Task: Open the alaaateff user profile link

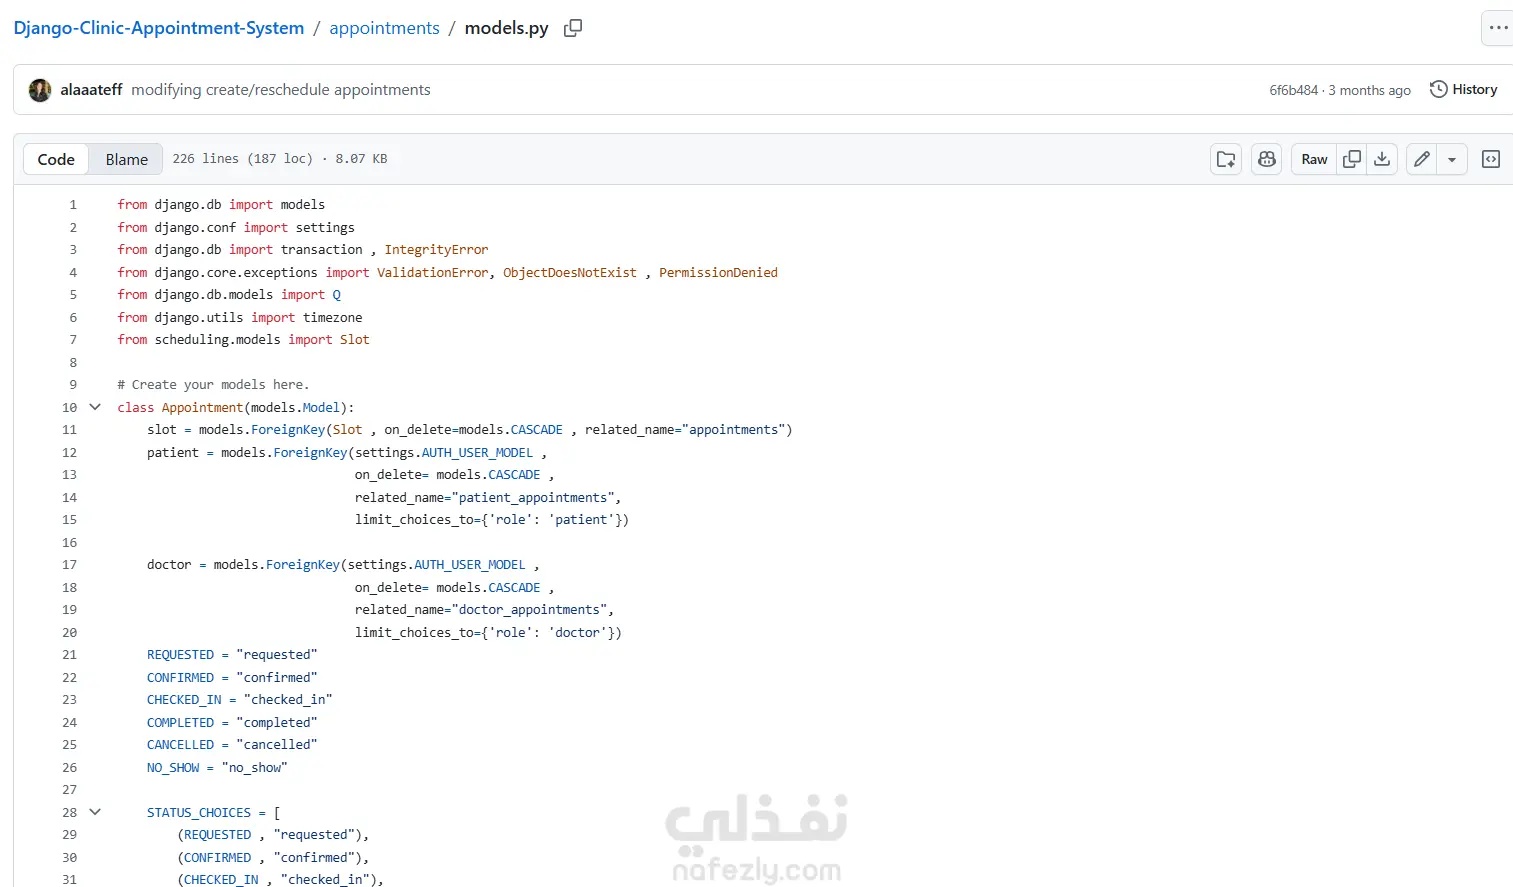Action: coord(91,90)
